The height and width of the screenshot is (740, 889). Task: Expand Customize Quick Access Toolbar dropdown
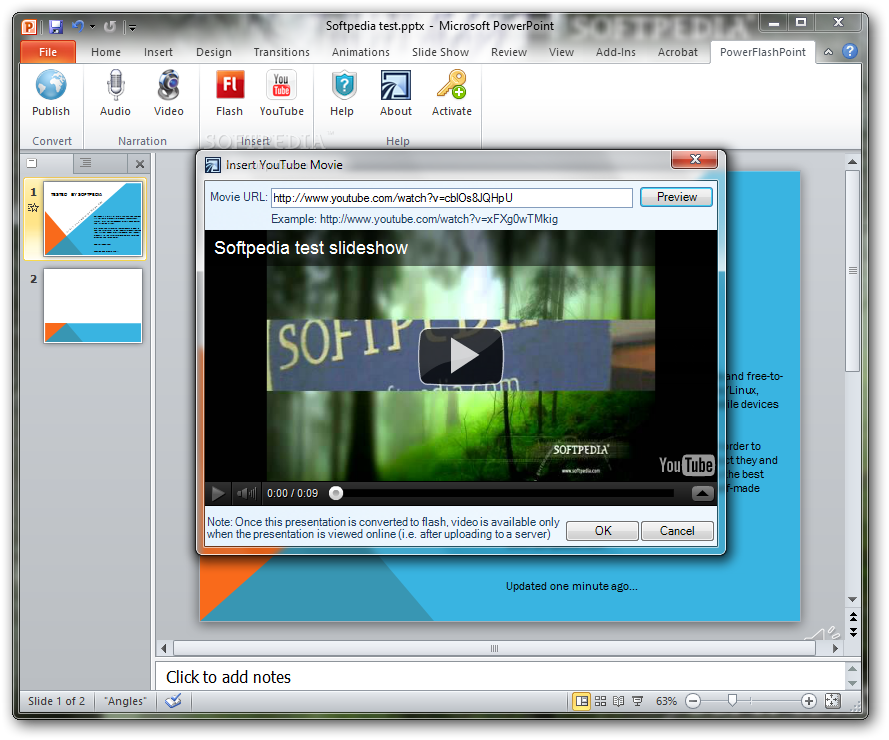tap(132, 27)
